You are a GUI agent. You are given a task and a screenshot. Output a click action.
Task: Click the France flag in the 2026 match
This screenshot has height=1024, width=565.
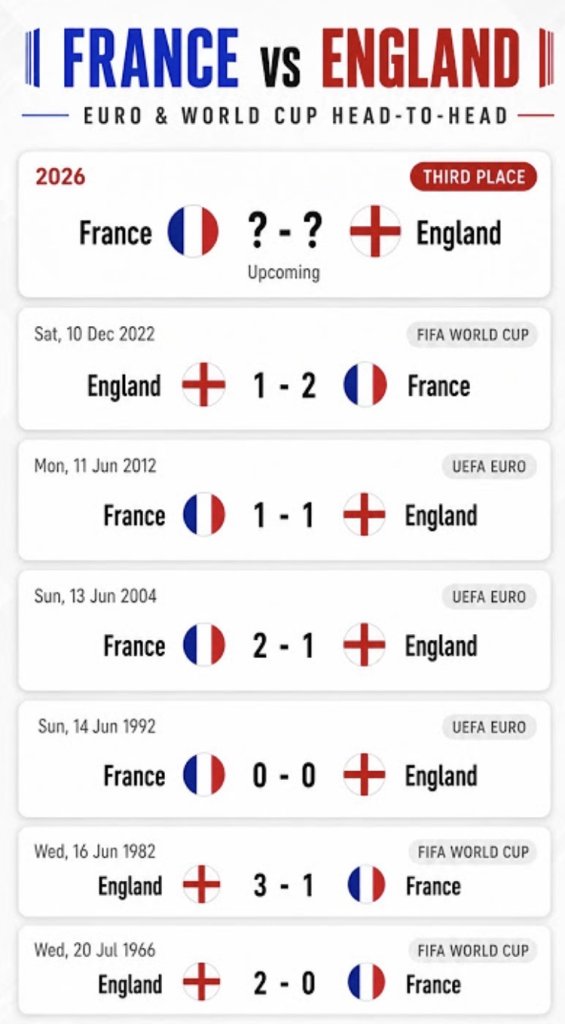193,231
